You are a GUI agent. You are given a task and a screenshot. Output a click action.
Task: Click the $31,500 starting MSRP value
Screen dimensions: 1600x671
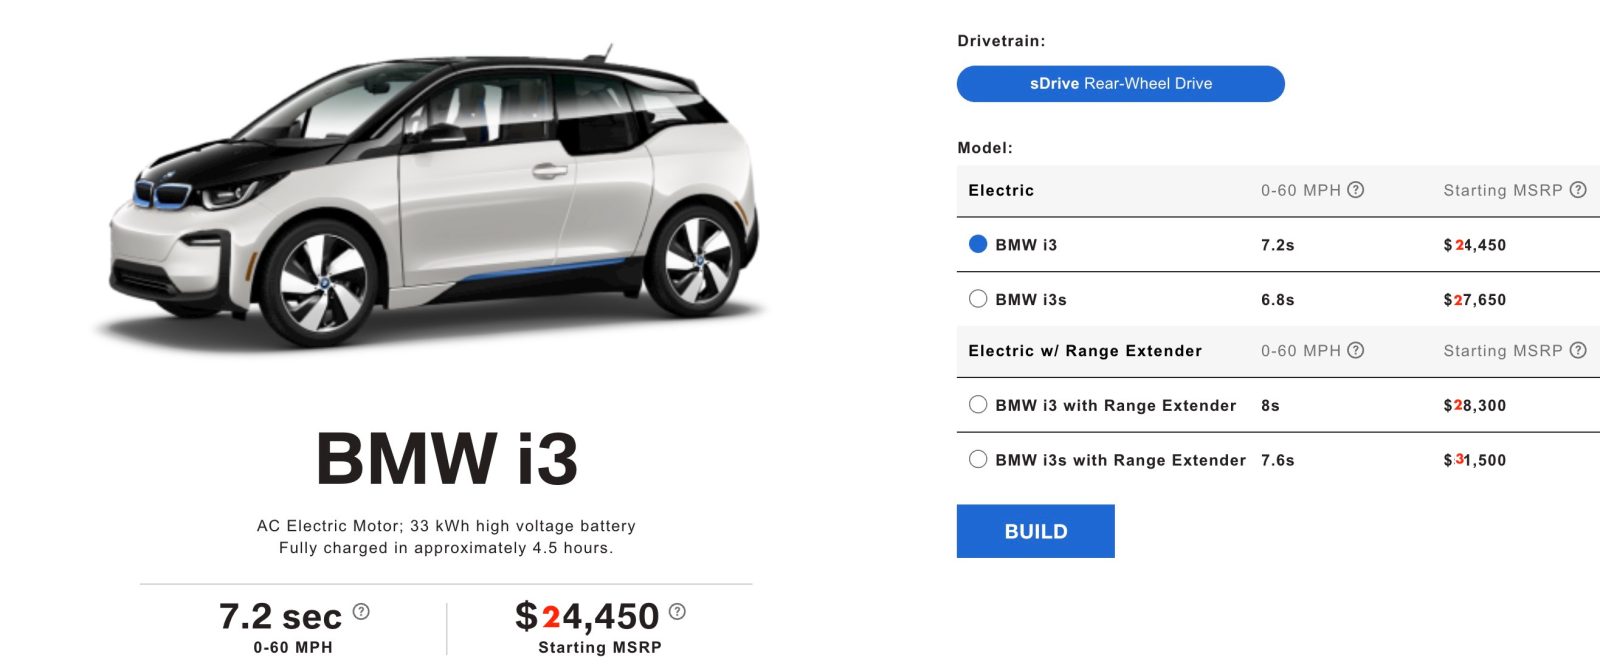[x=1474, y=460]
